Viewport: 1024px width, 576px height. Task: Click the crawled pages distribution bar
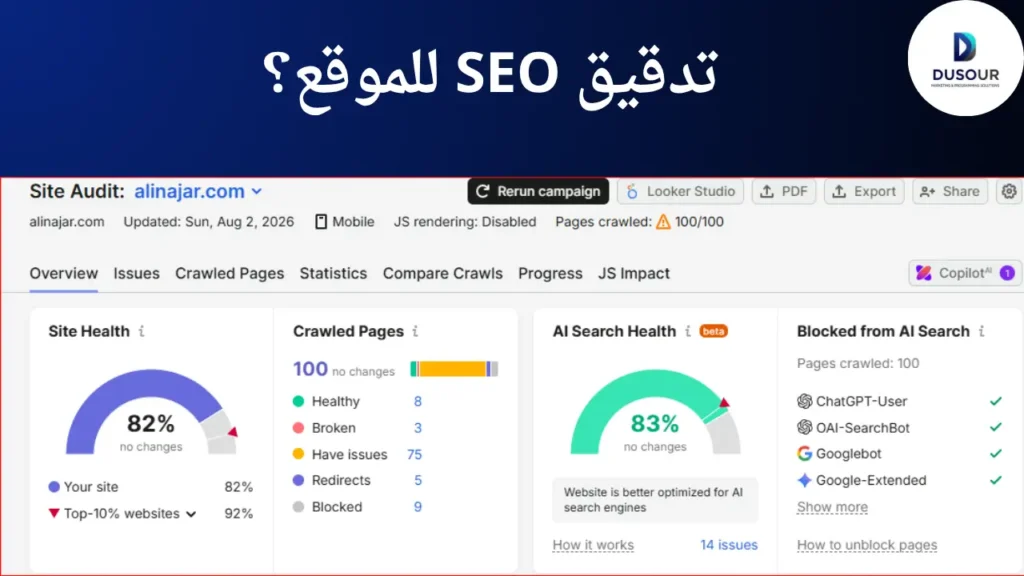coord(454,369)
